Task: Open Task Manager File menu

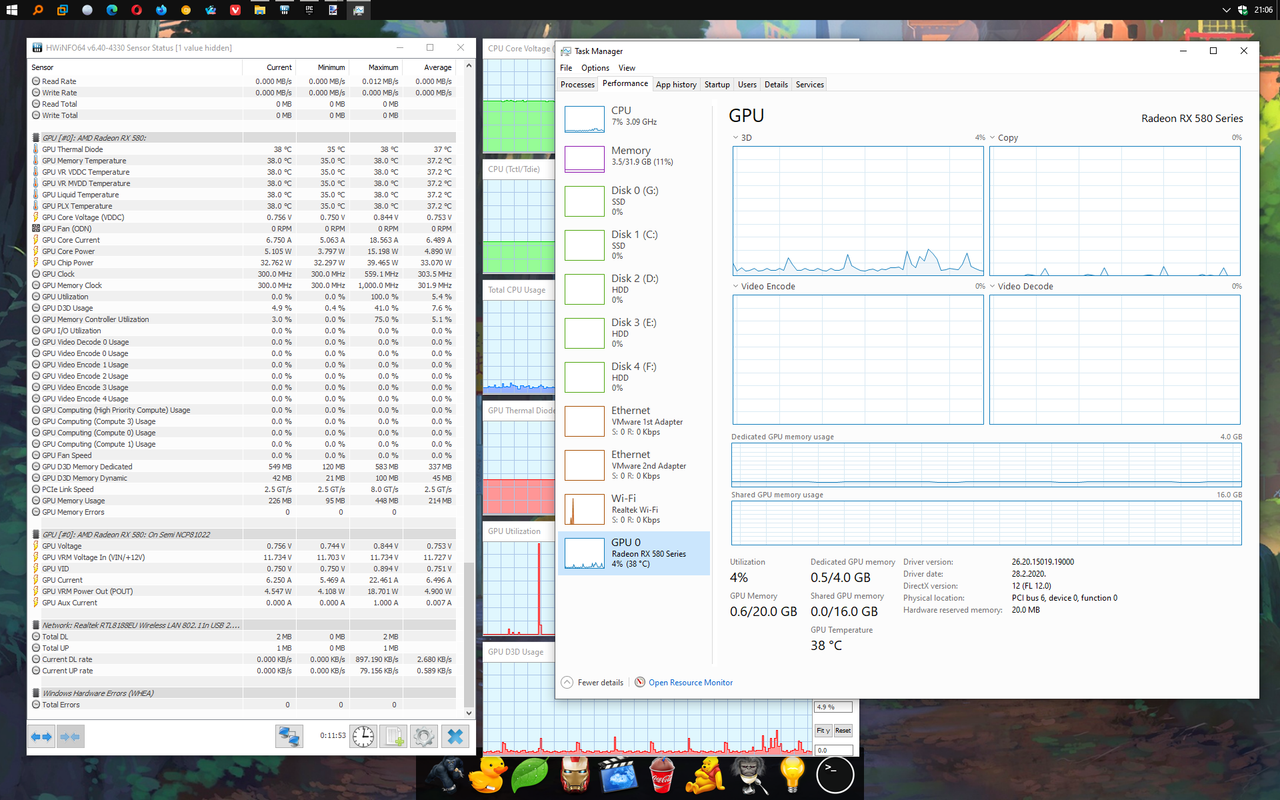Action: 566,68
